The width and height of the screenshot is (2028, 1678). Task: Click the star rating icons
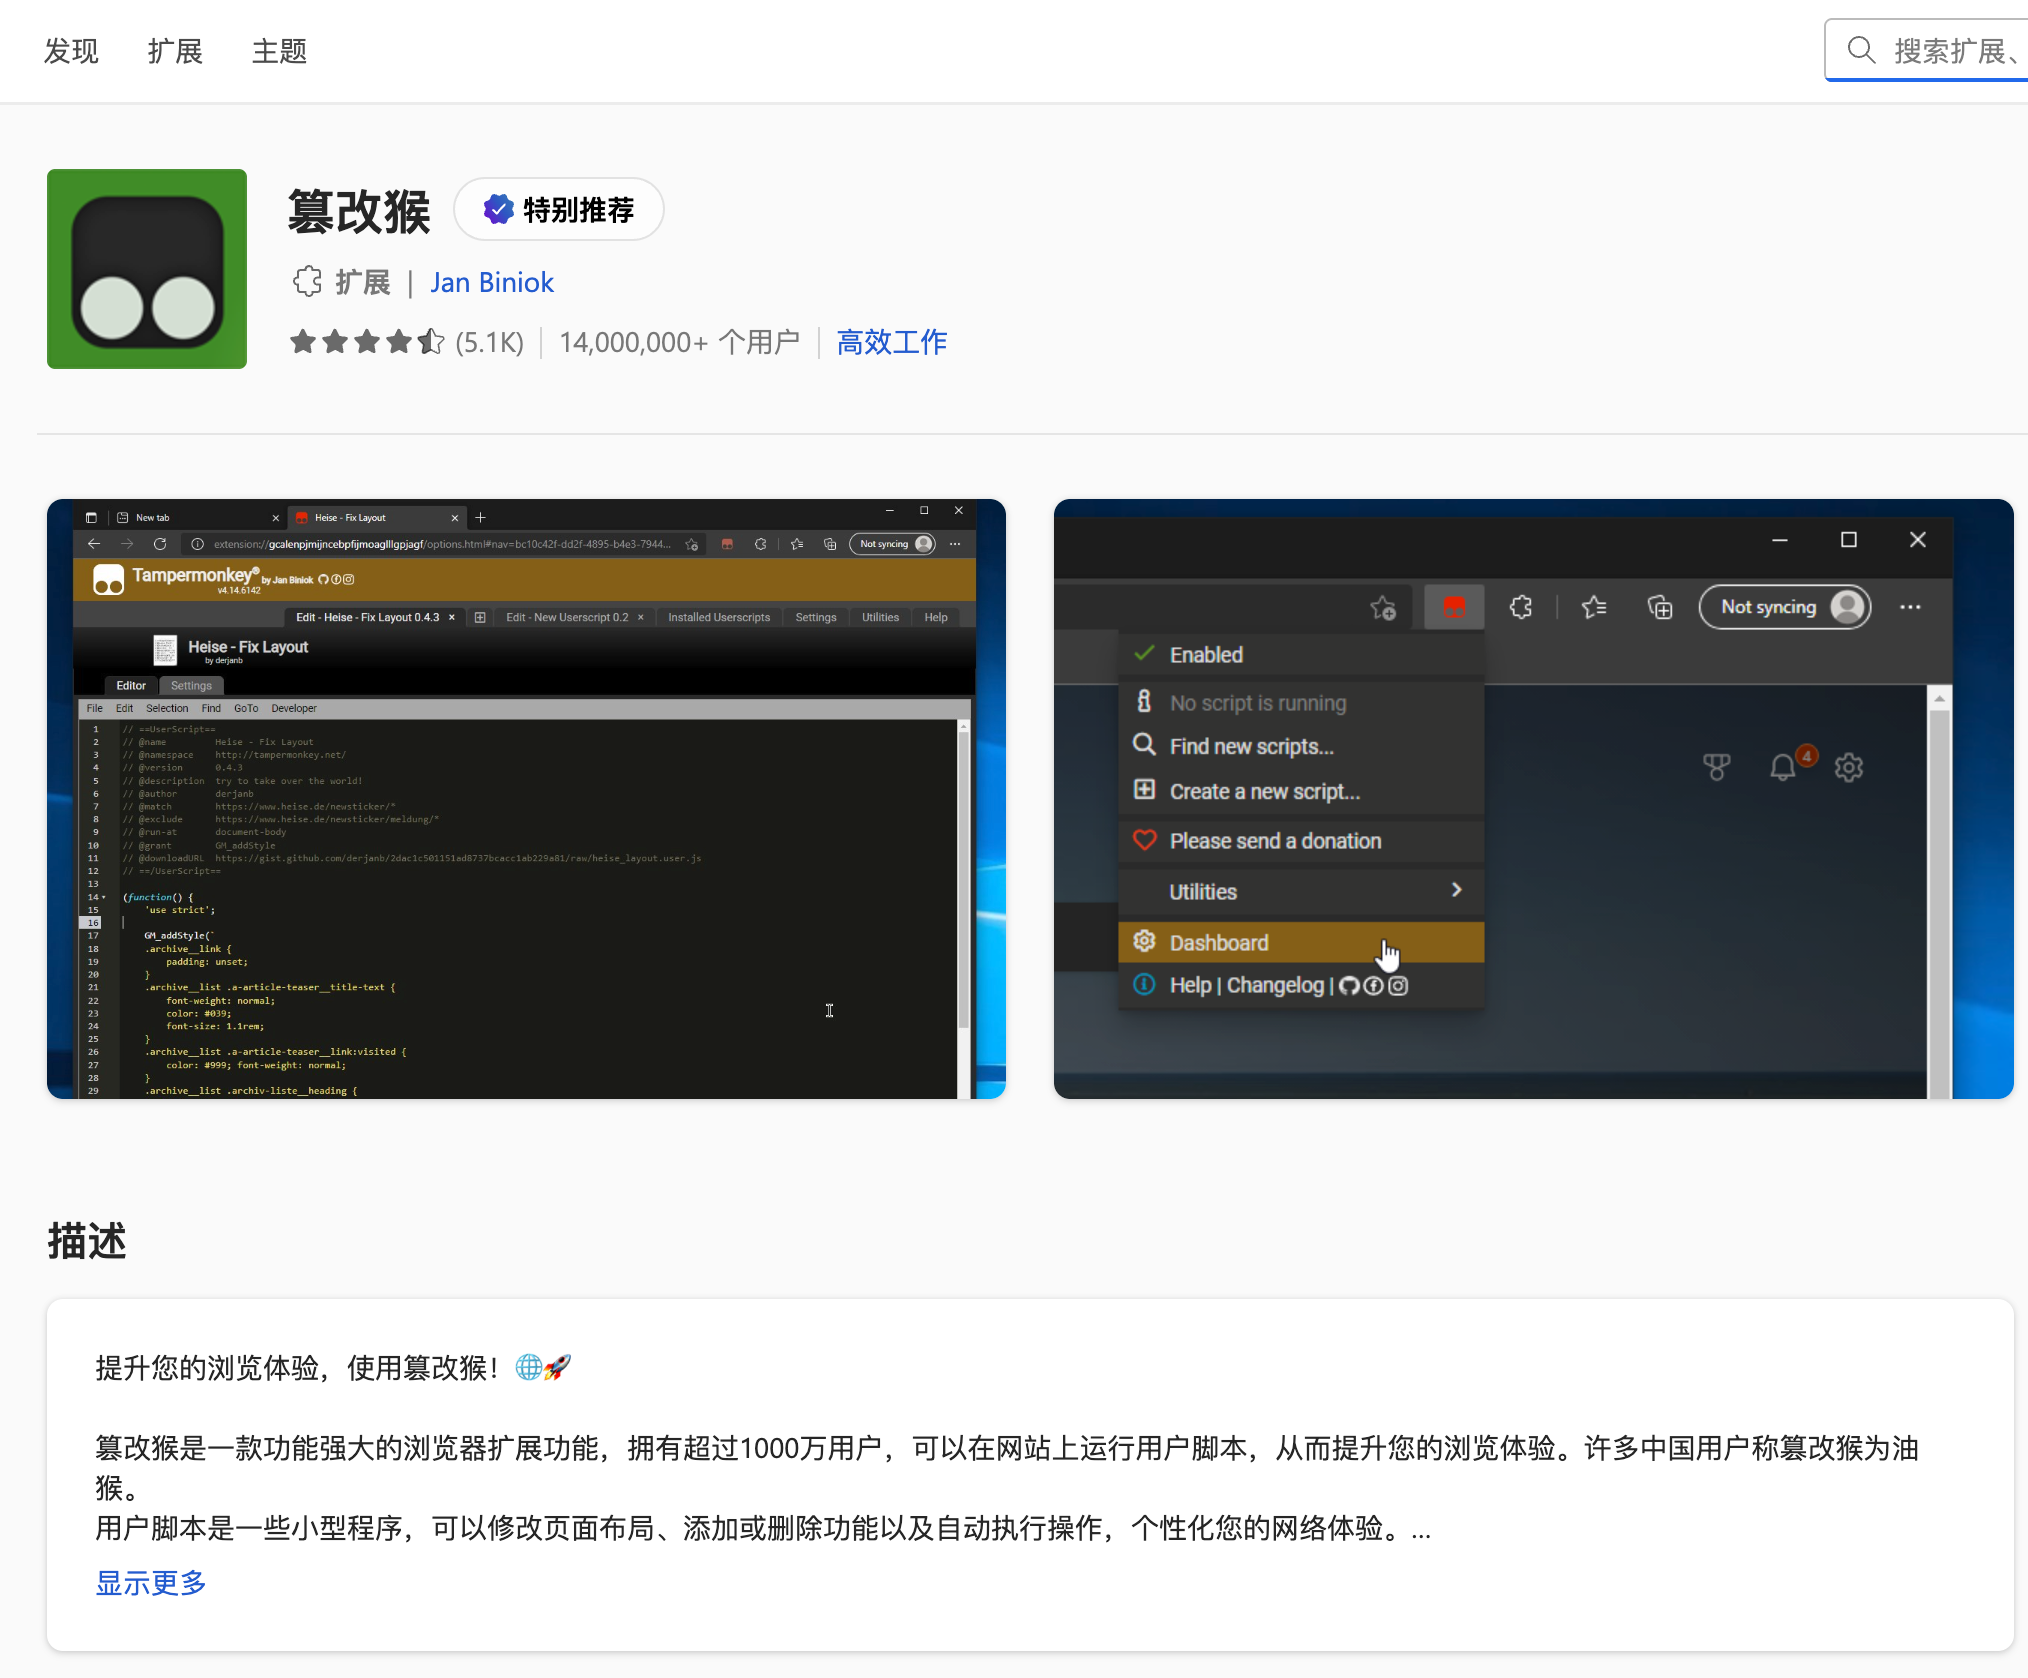[366, 342]
